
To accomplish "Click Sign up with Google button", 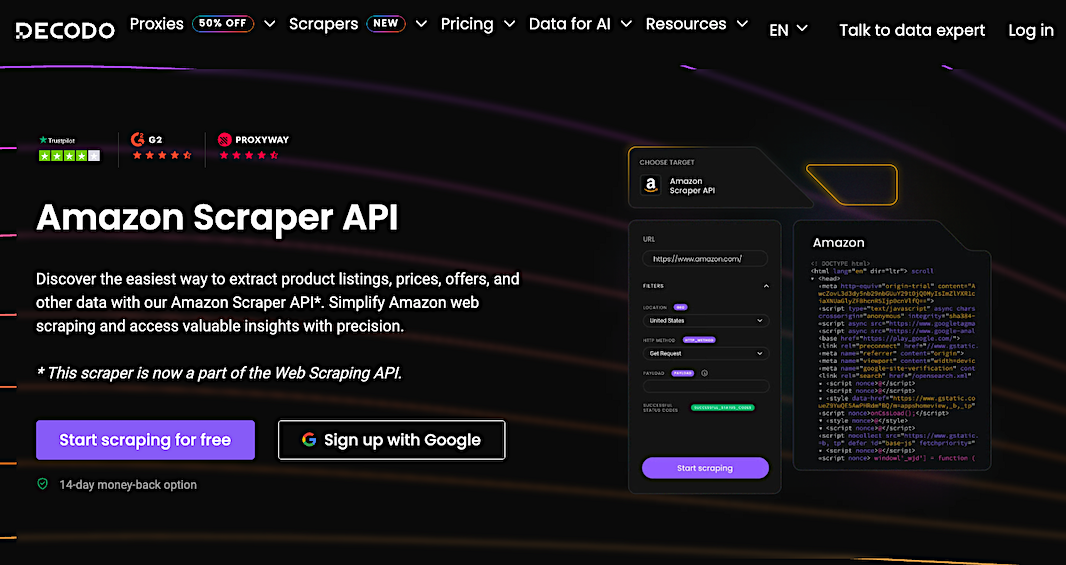I will coord(392,440).
